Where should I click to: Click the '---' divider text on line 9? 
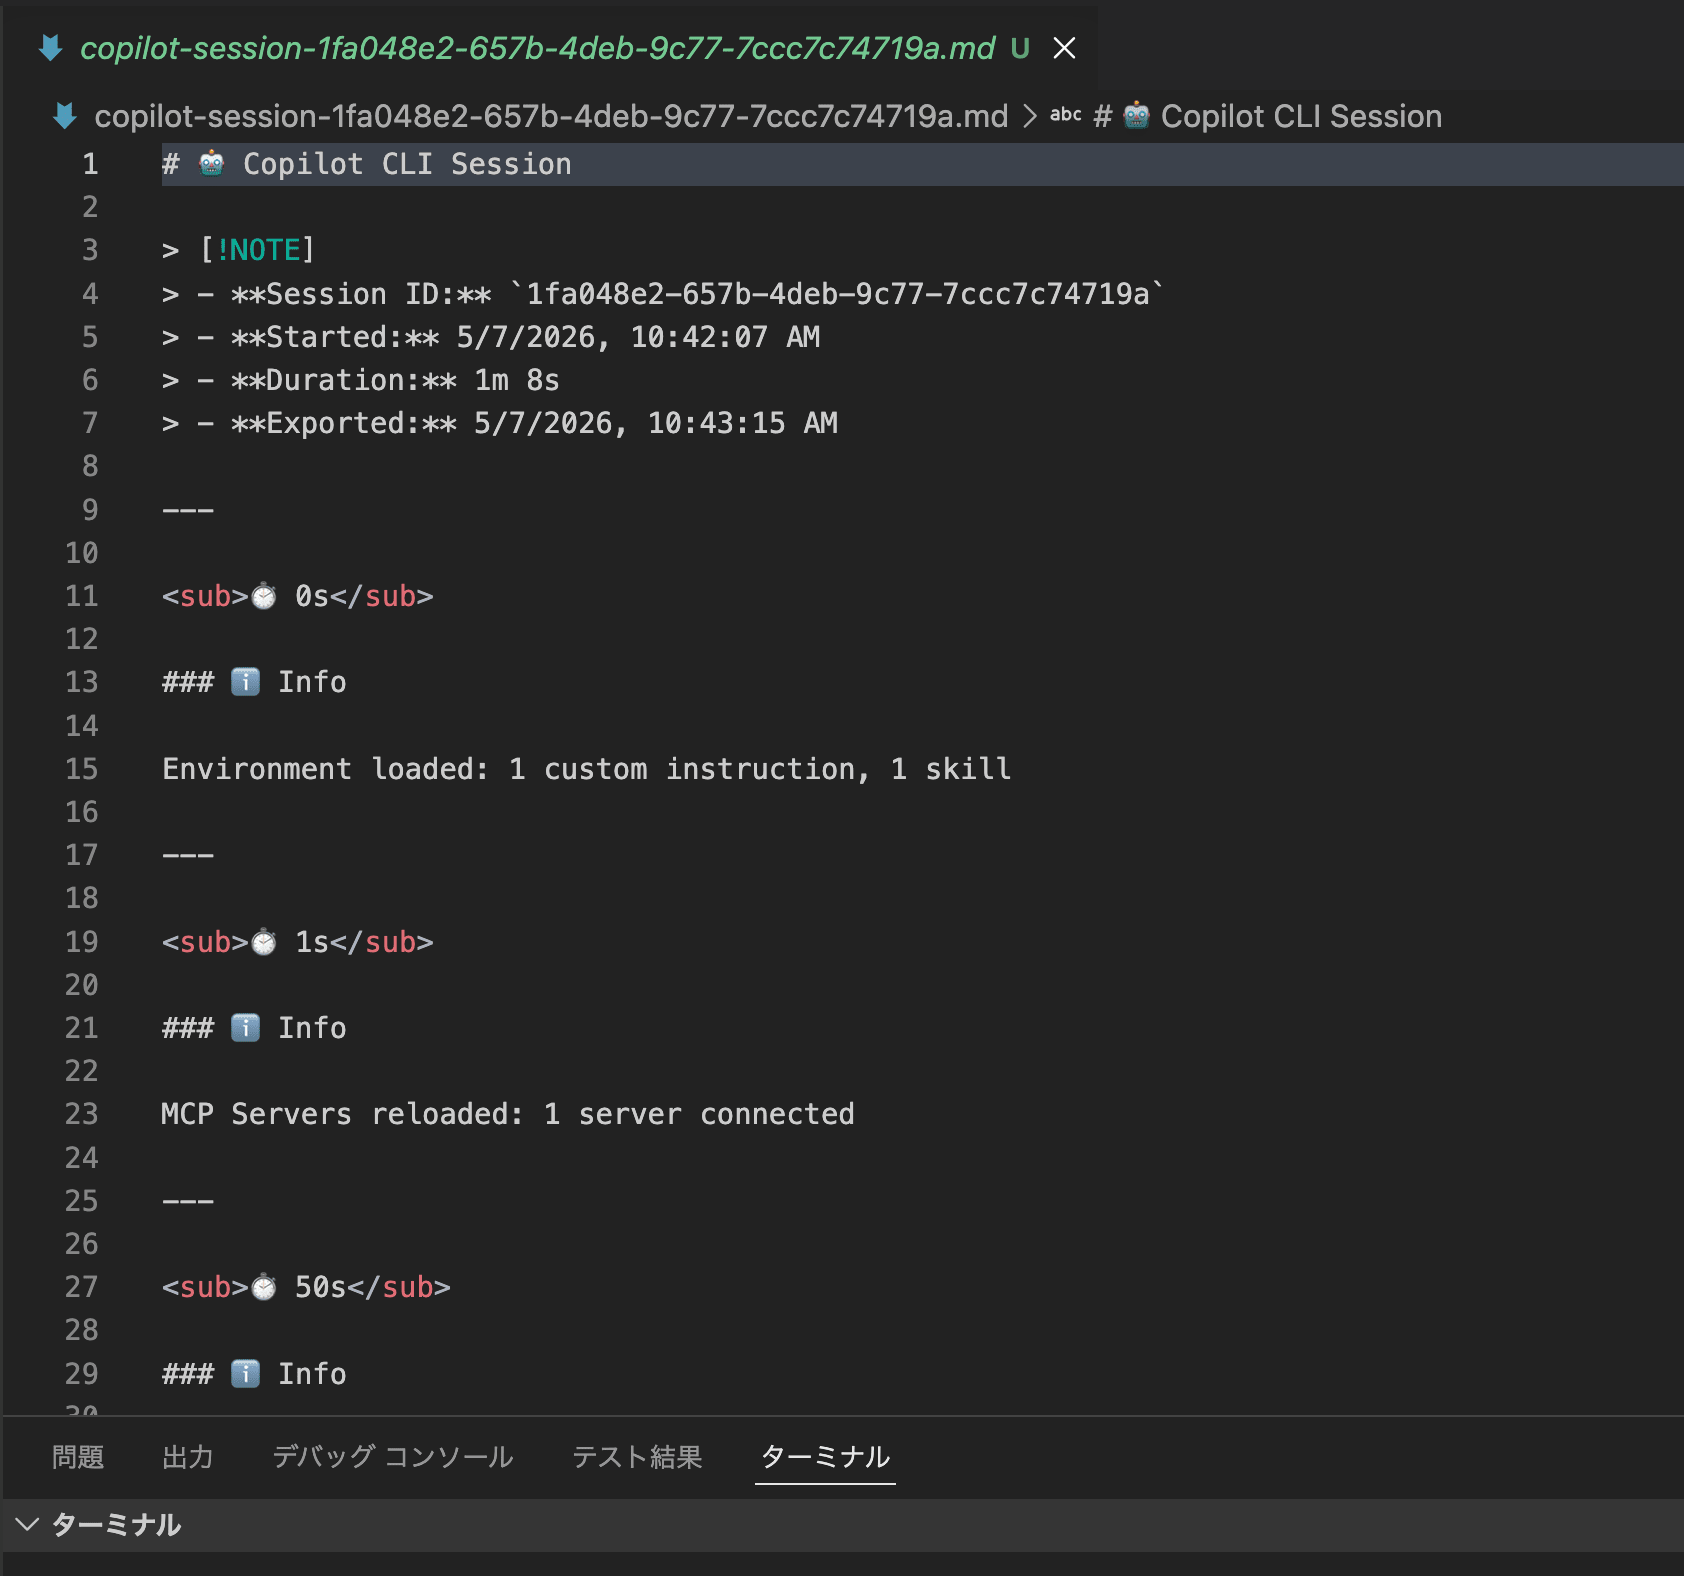click(x=188, y=510)
